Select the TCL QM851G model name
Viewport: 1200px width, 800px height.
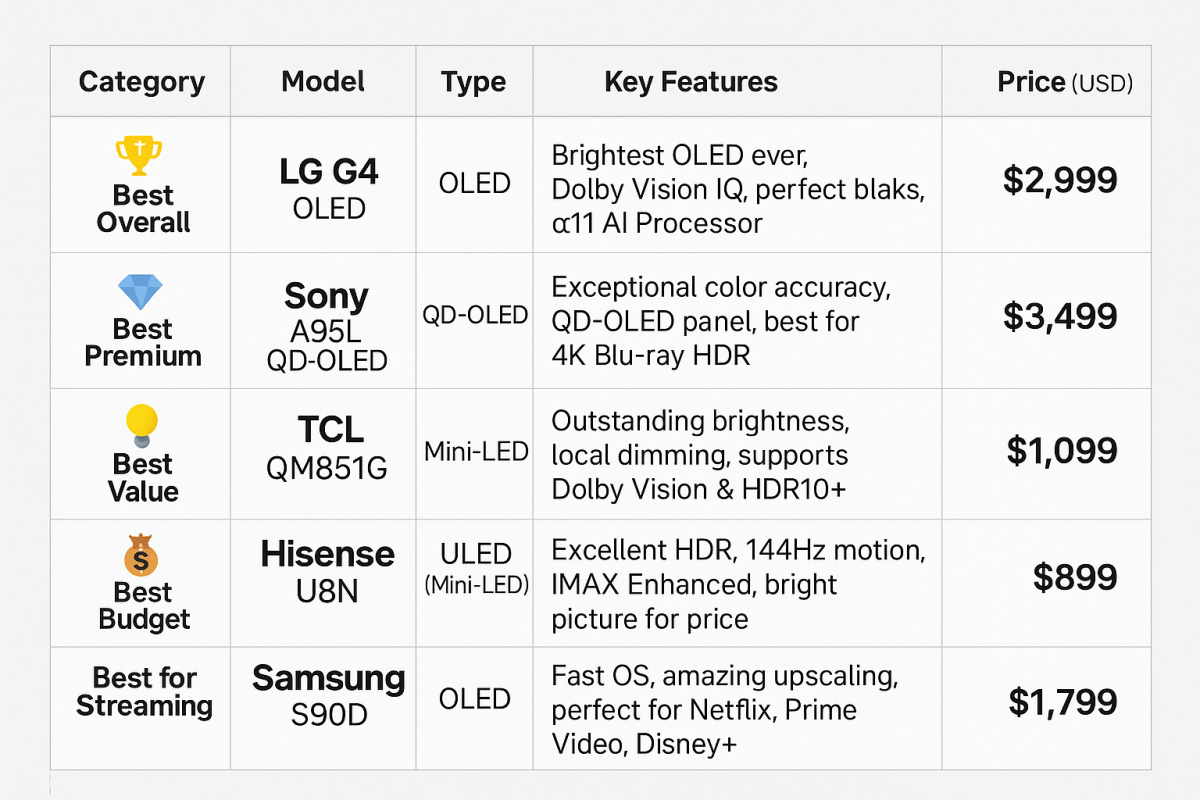tap(329, 447)
